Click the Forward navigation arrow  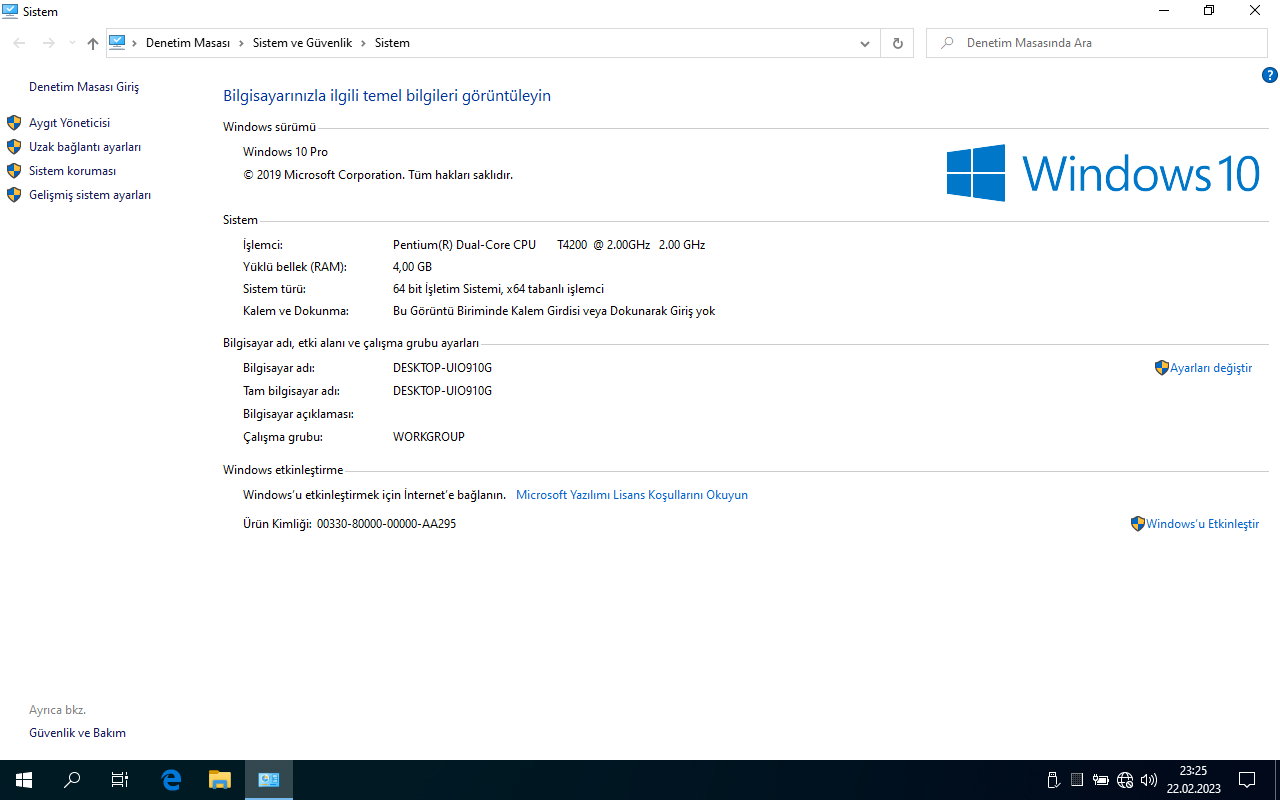click(x=48, y=43)
